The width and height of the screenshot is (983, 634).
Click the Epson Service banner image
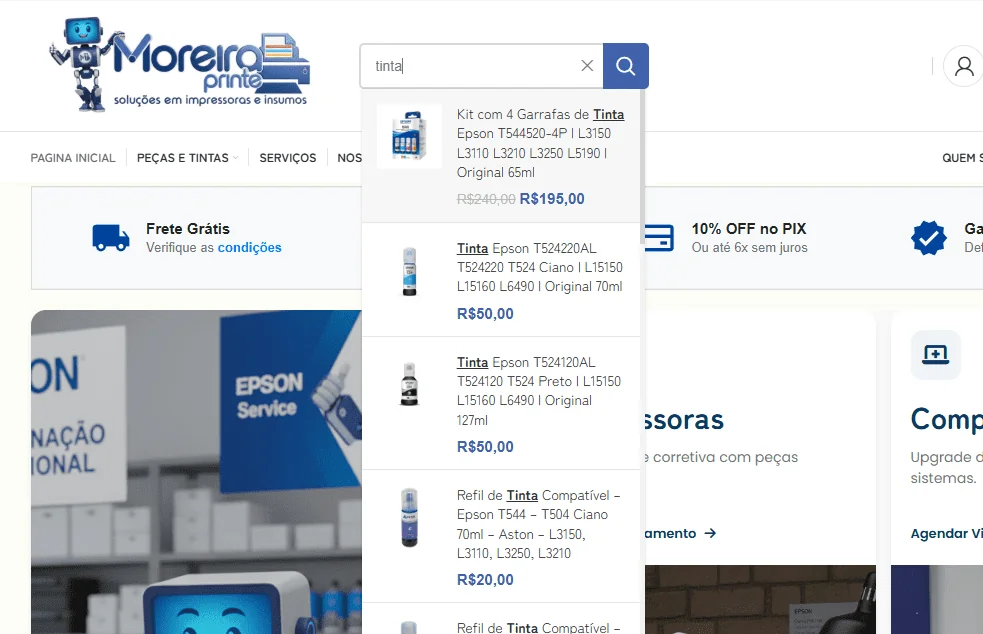tap(196, 472)
